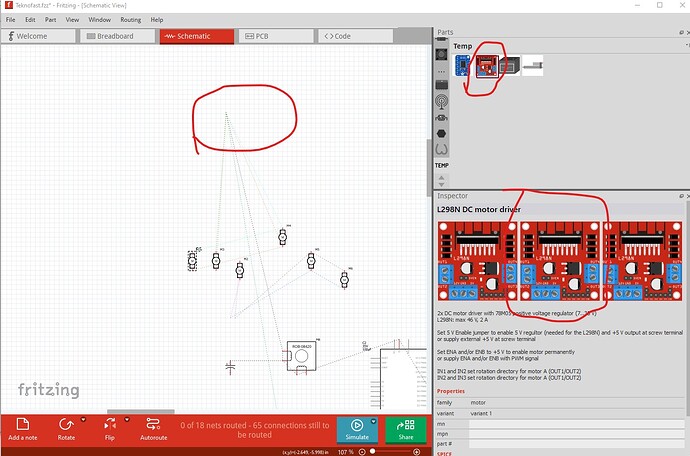This screenshot has width=690, height=456.
Task: Rotate the selected part
Action: pos(66,429)
